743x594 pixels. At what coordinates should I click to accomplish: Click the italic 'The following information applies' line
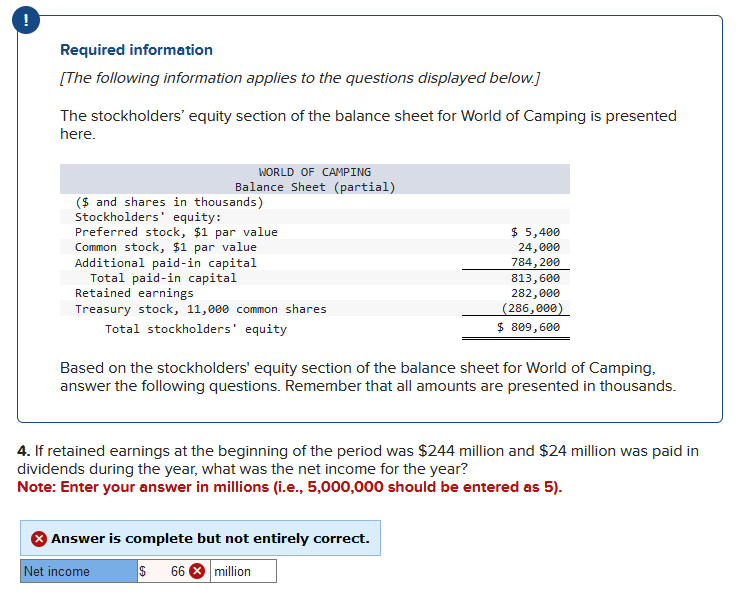300,78
